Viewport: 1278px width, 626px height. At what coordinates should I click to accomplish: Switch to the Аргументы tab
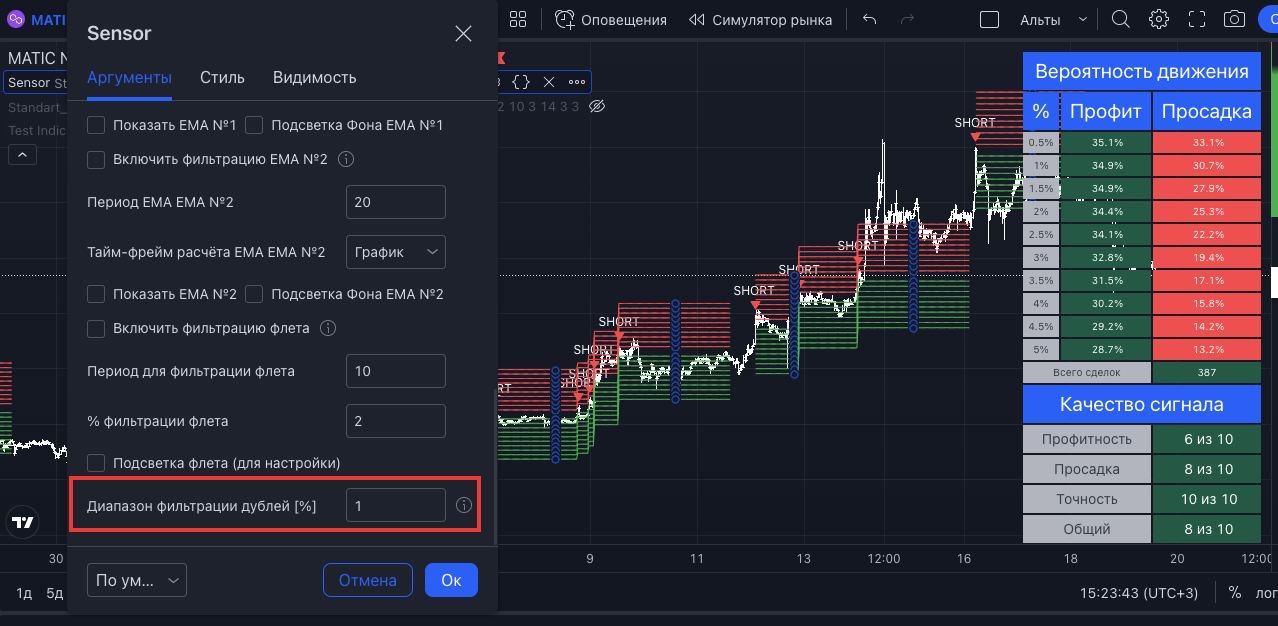pos(129,77)
